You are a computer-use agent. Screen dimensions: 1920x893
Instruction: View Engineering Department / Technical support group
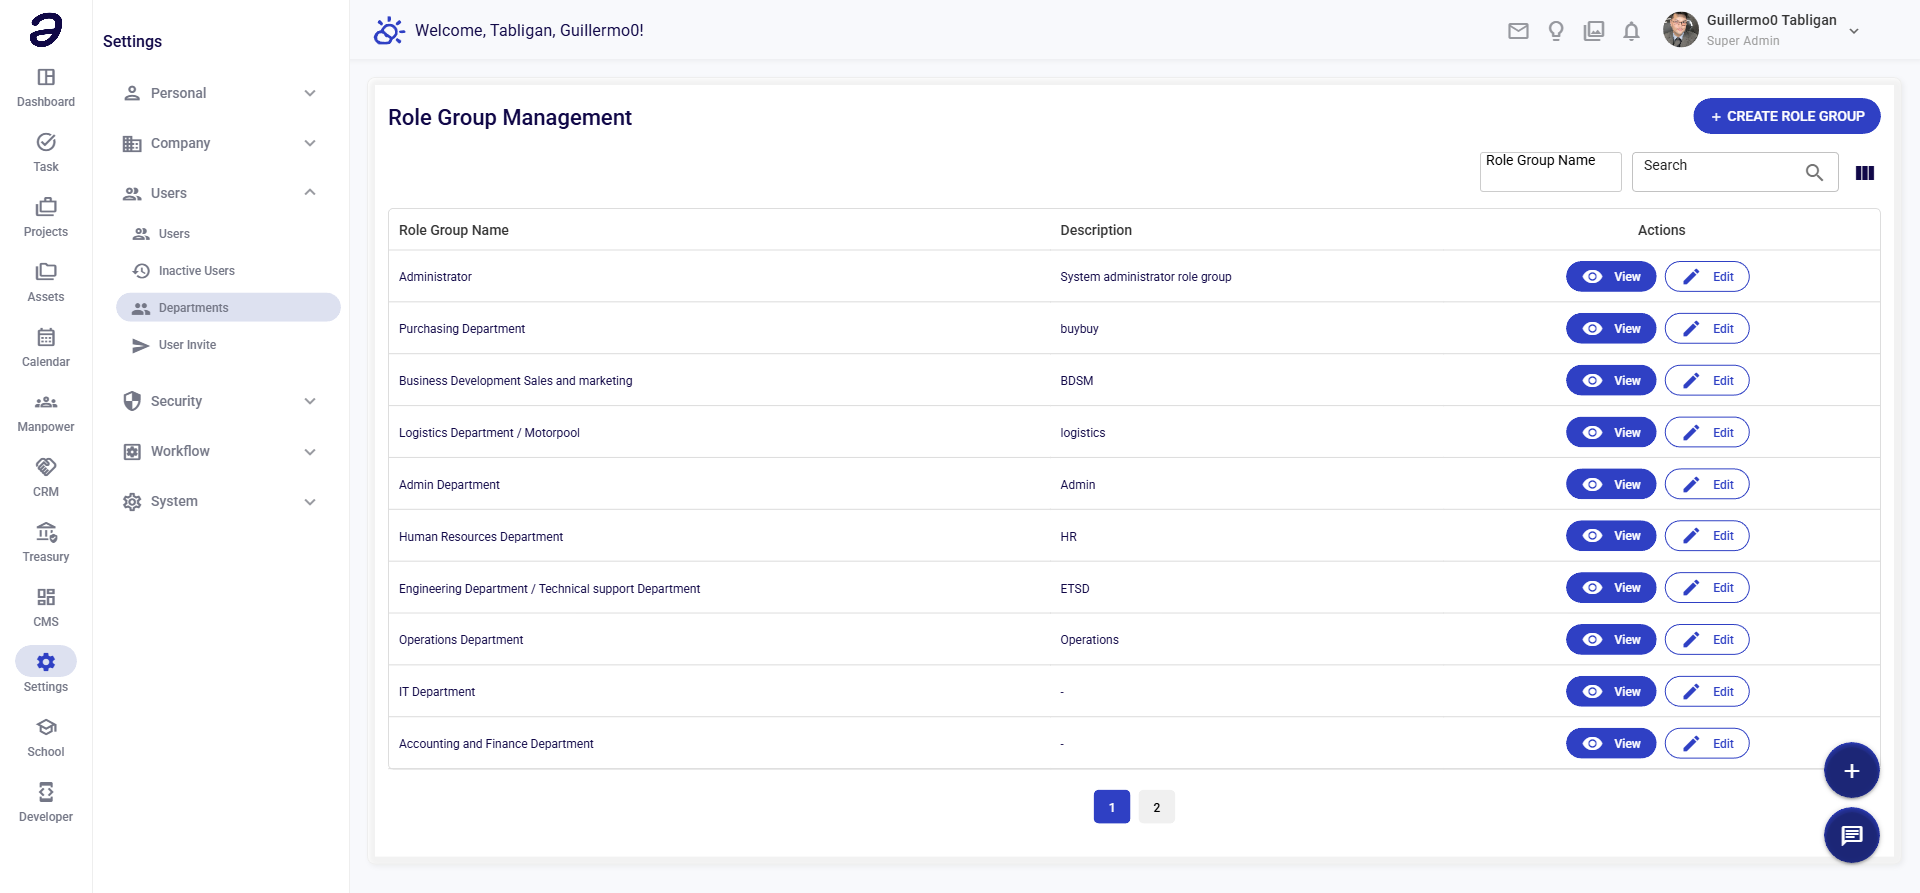1611,588
